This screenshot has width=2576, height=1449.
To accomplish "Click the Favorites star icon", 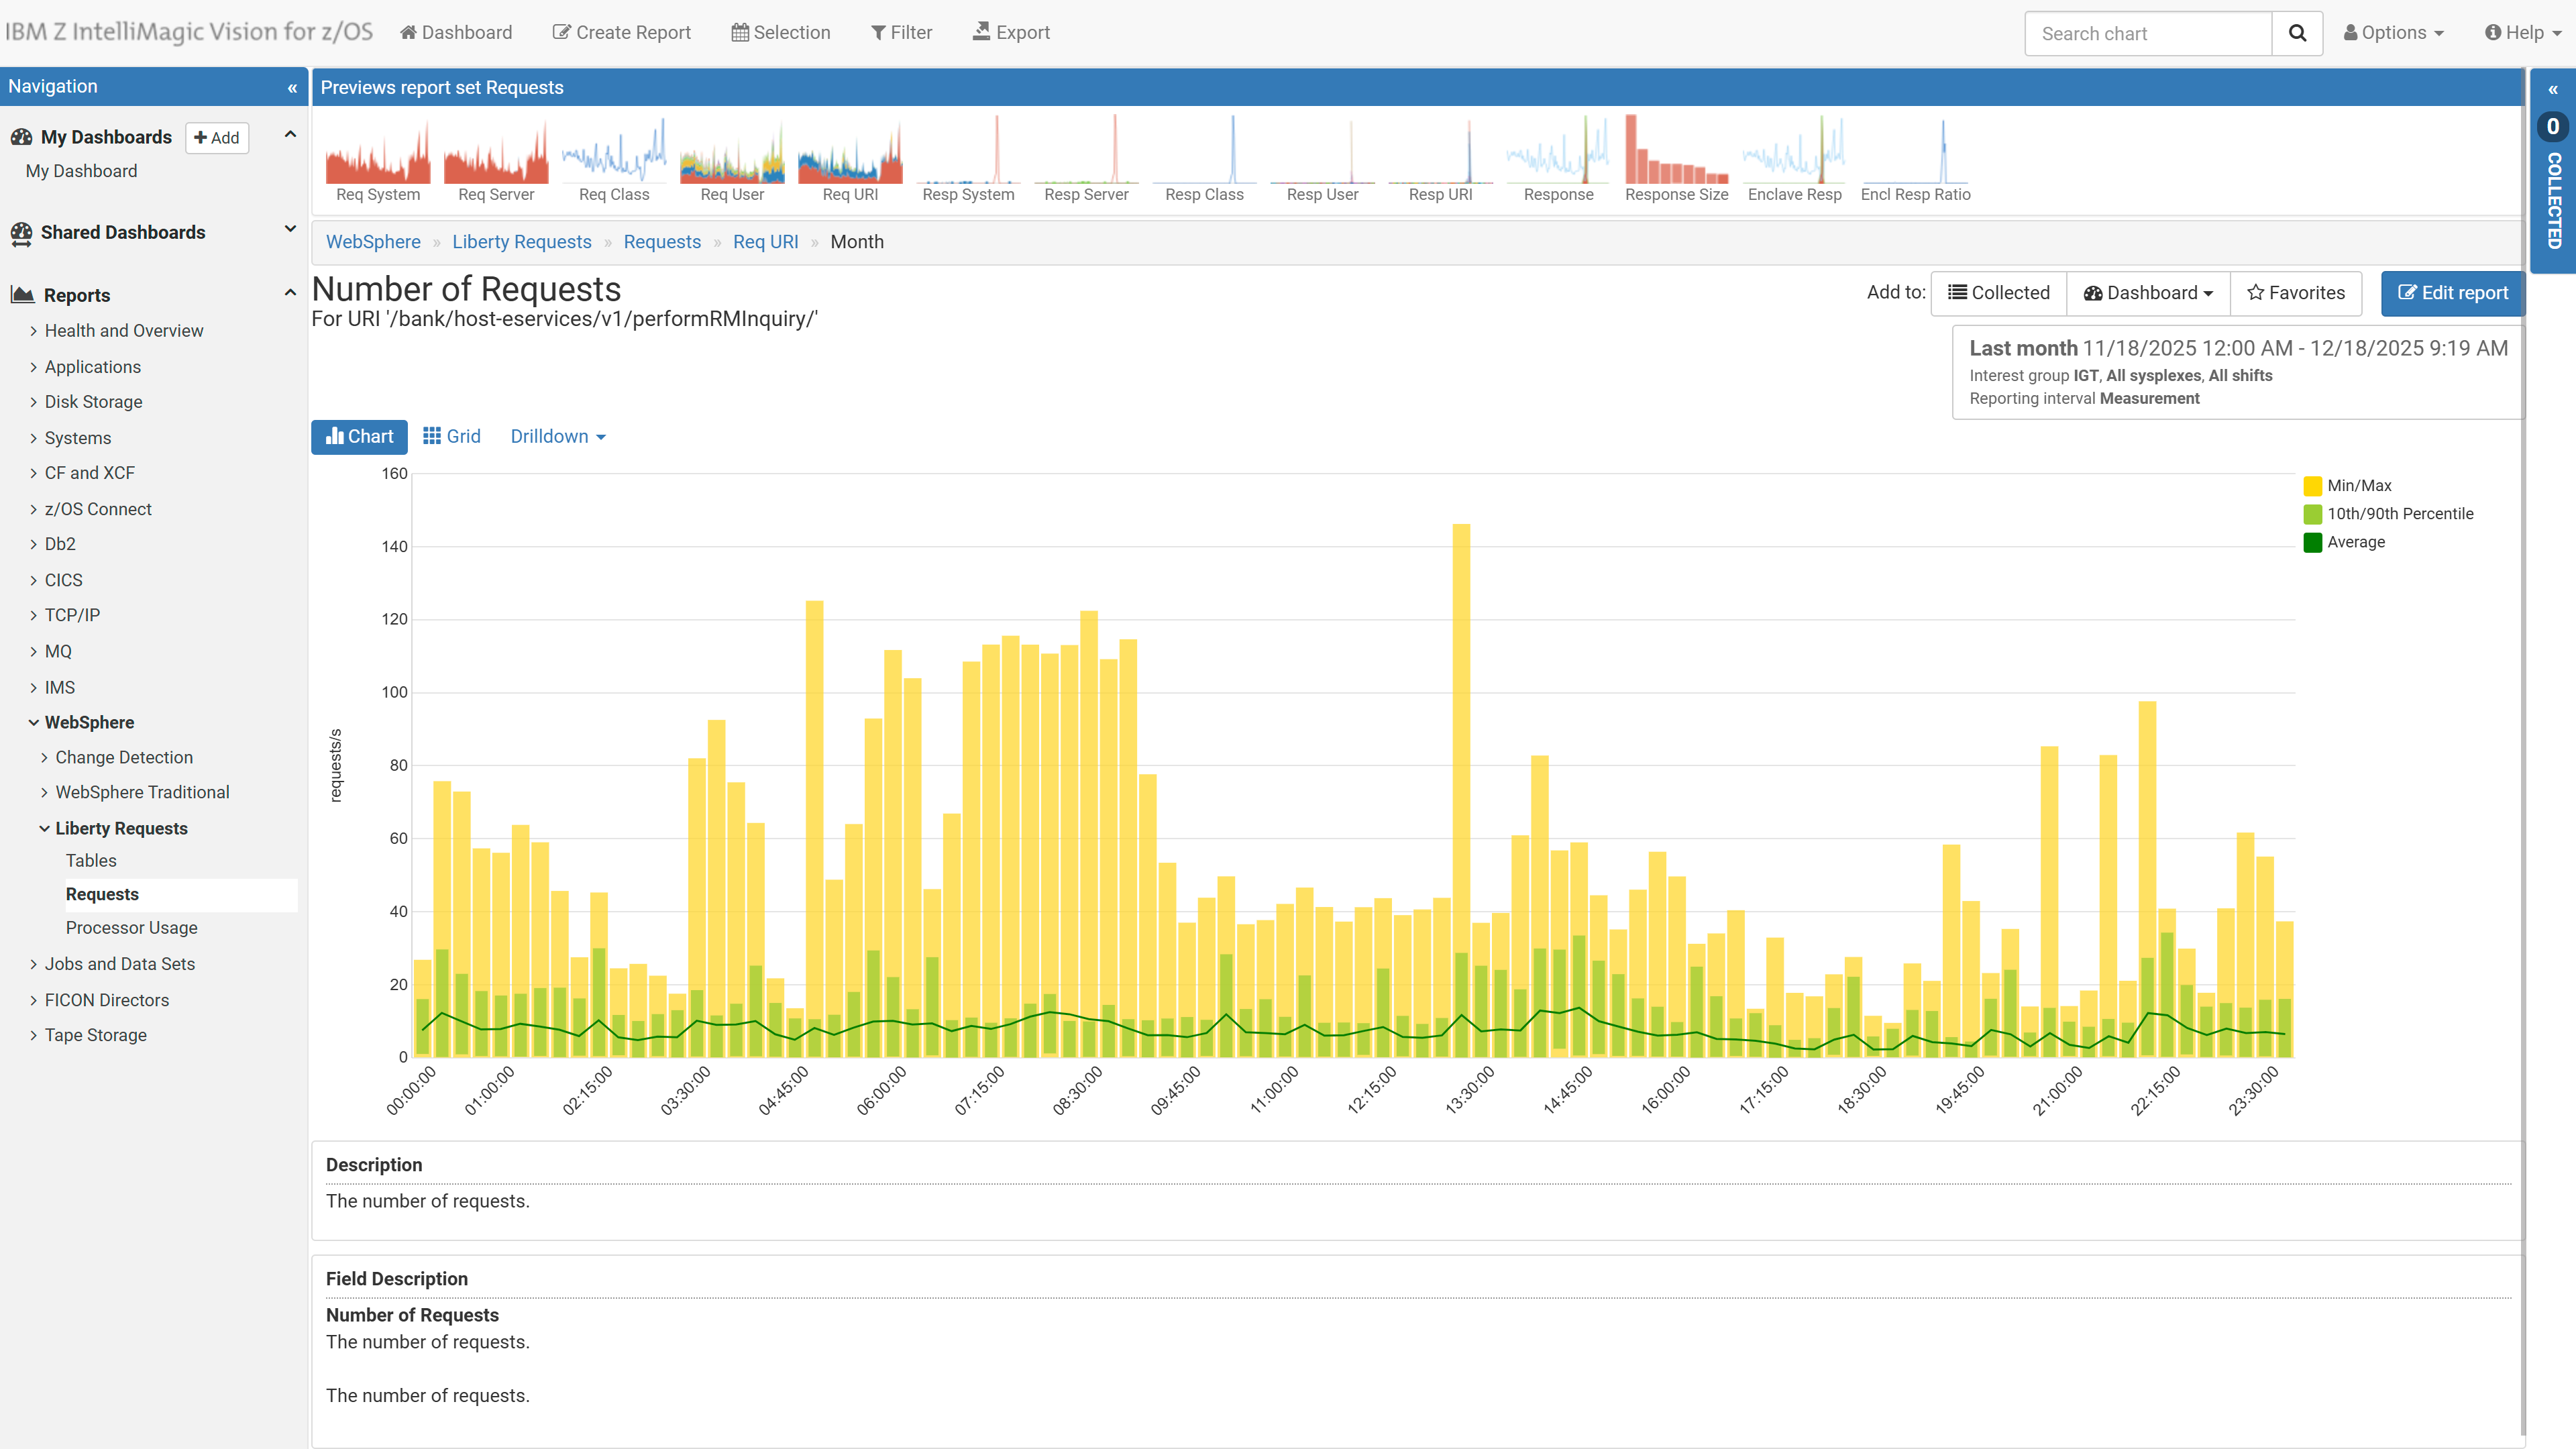I will pos(2256,293).
